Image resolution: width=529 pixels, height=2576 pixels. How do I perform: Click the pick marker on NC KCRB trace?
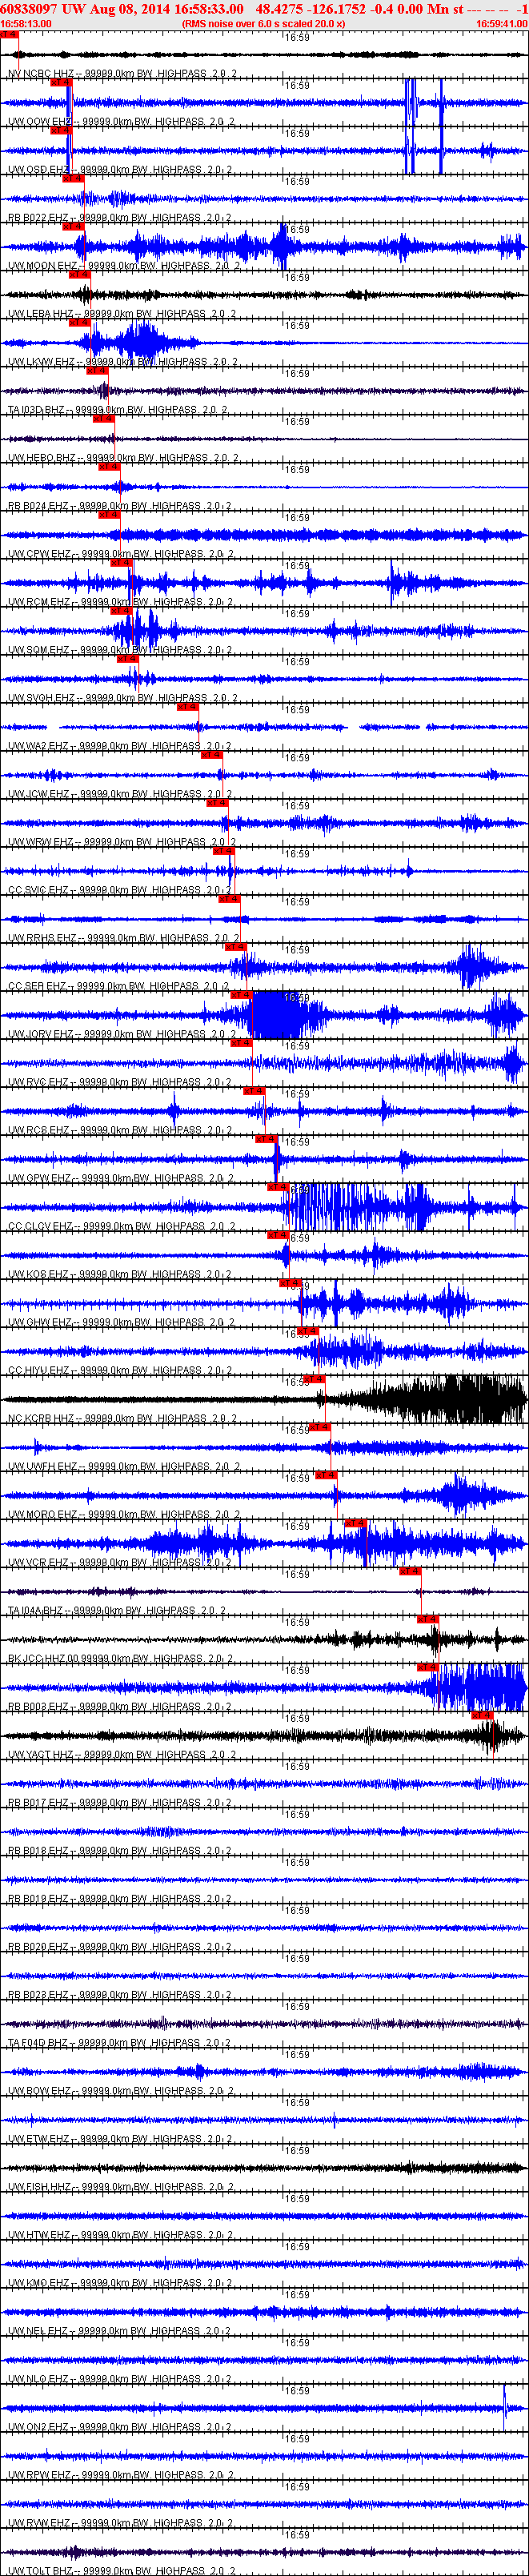click(x=315, y=1379)
